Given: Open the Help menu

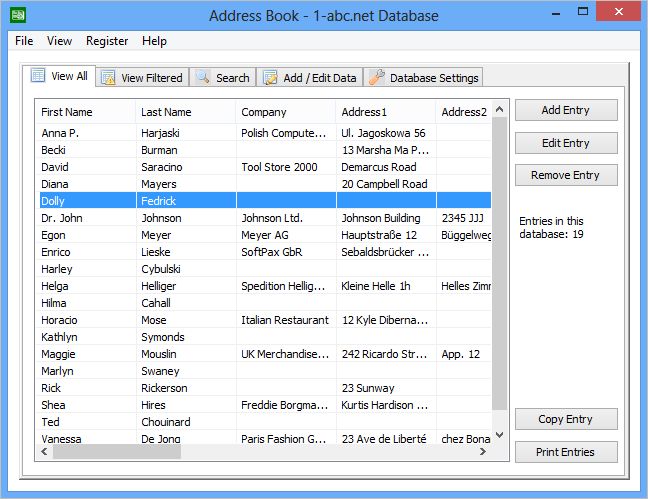Looking at the screenshot, I should (x=154, y=41).
